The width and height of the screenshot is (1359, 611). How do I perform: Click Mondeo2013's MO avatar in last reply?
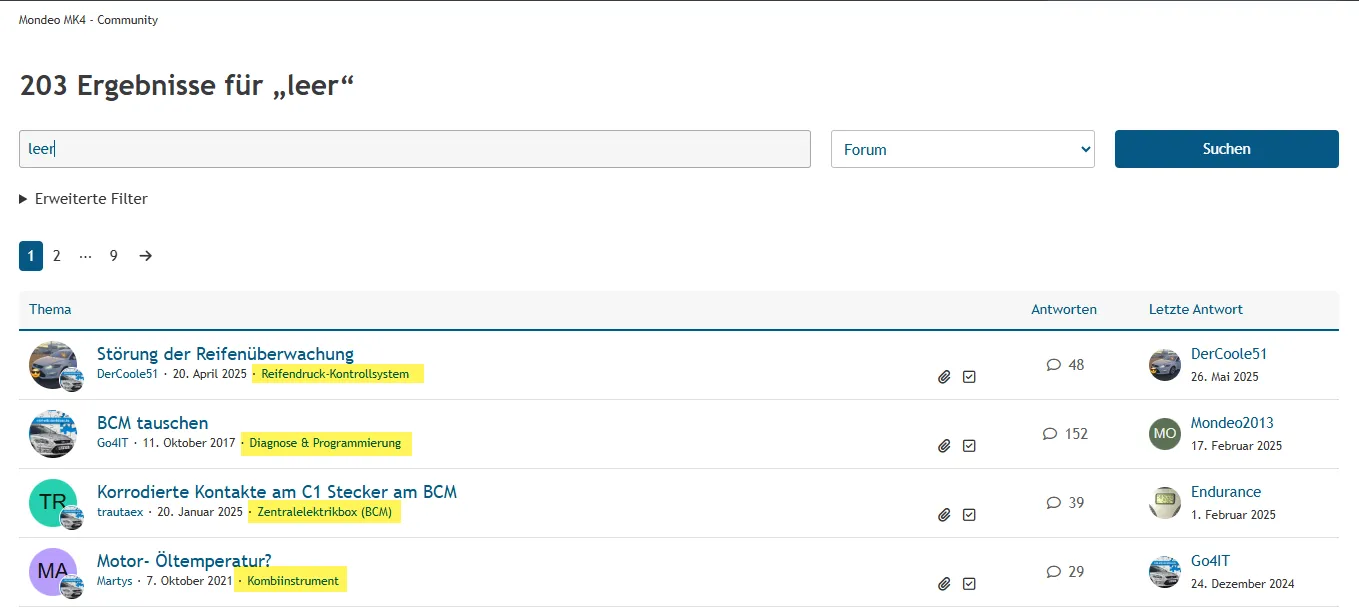1165,434
